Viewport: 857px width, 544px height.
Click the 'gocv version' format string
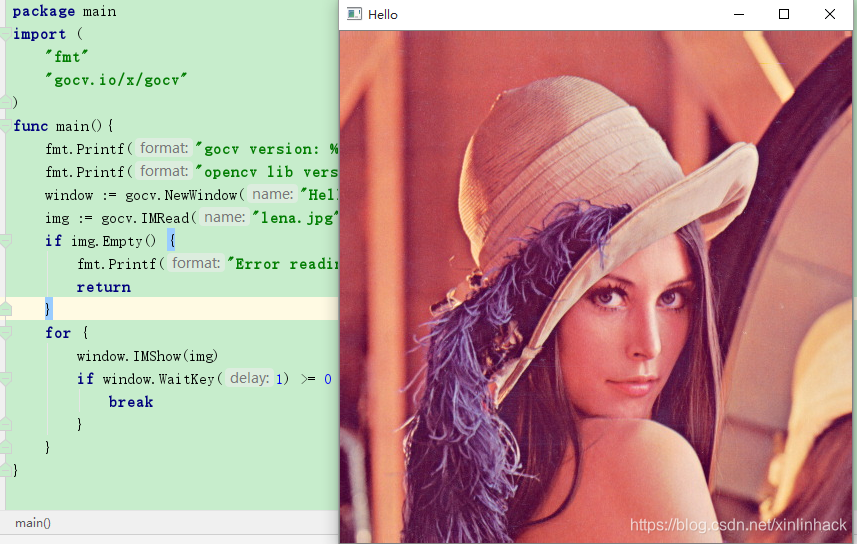[x=267, y=149]
